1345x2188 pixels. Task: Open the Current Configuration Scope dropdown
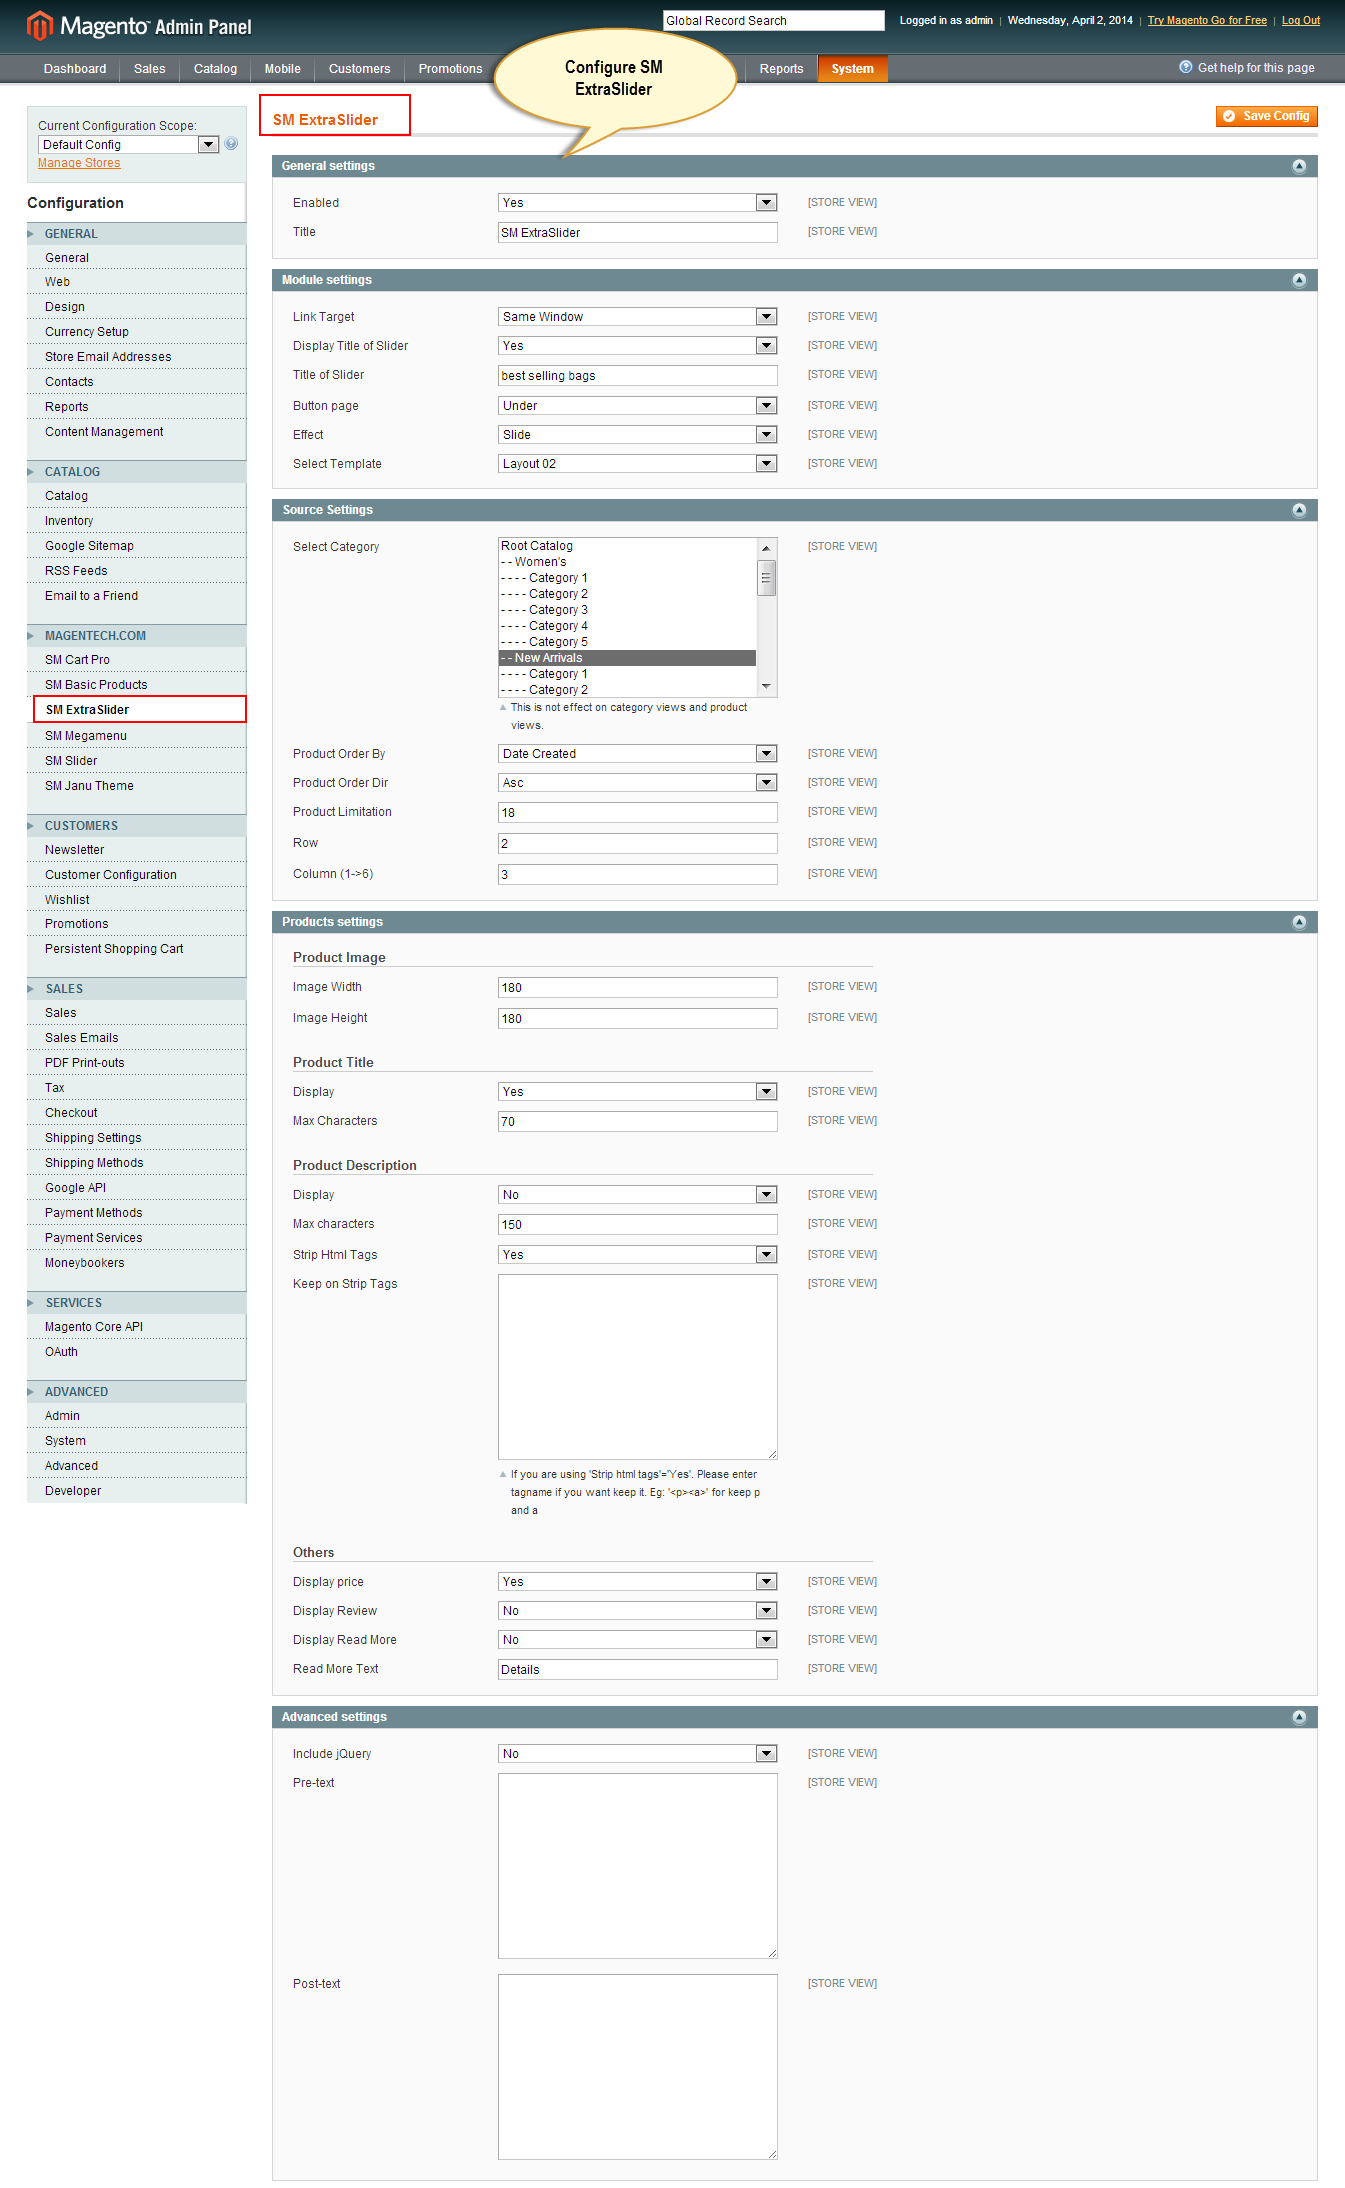129,145
